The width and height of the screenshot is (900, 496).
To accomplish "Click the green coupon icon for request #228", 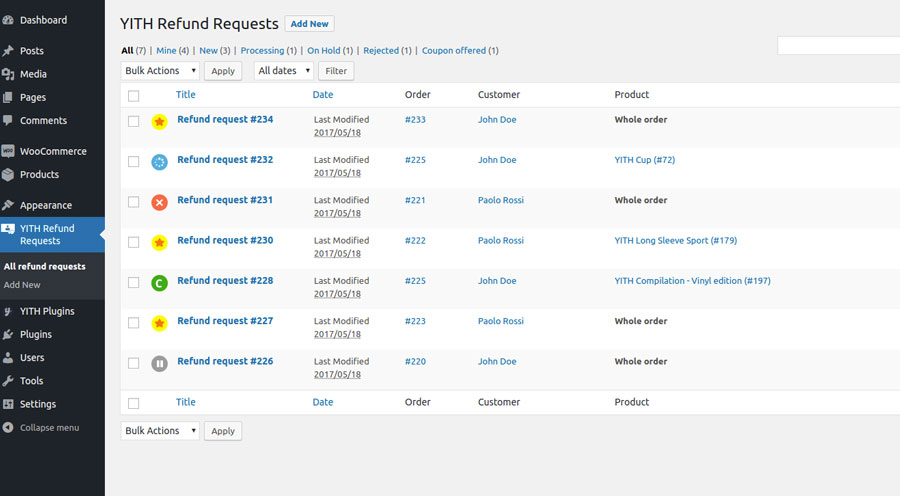I will [159, 283].
